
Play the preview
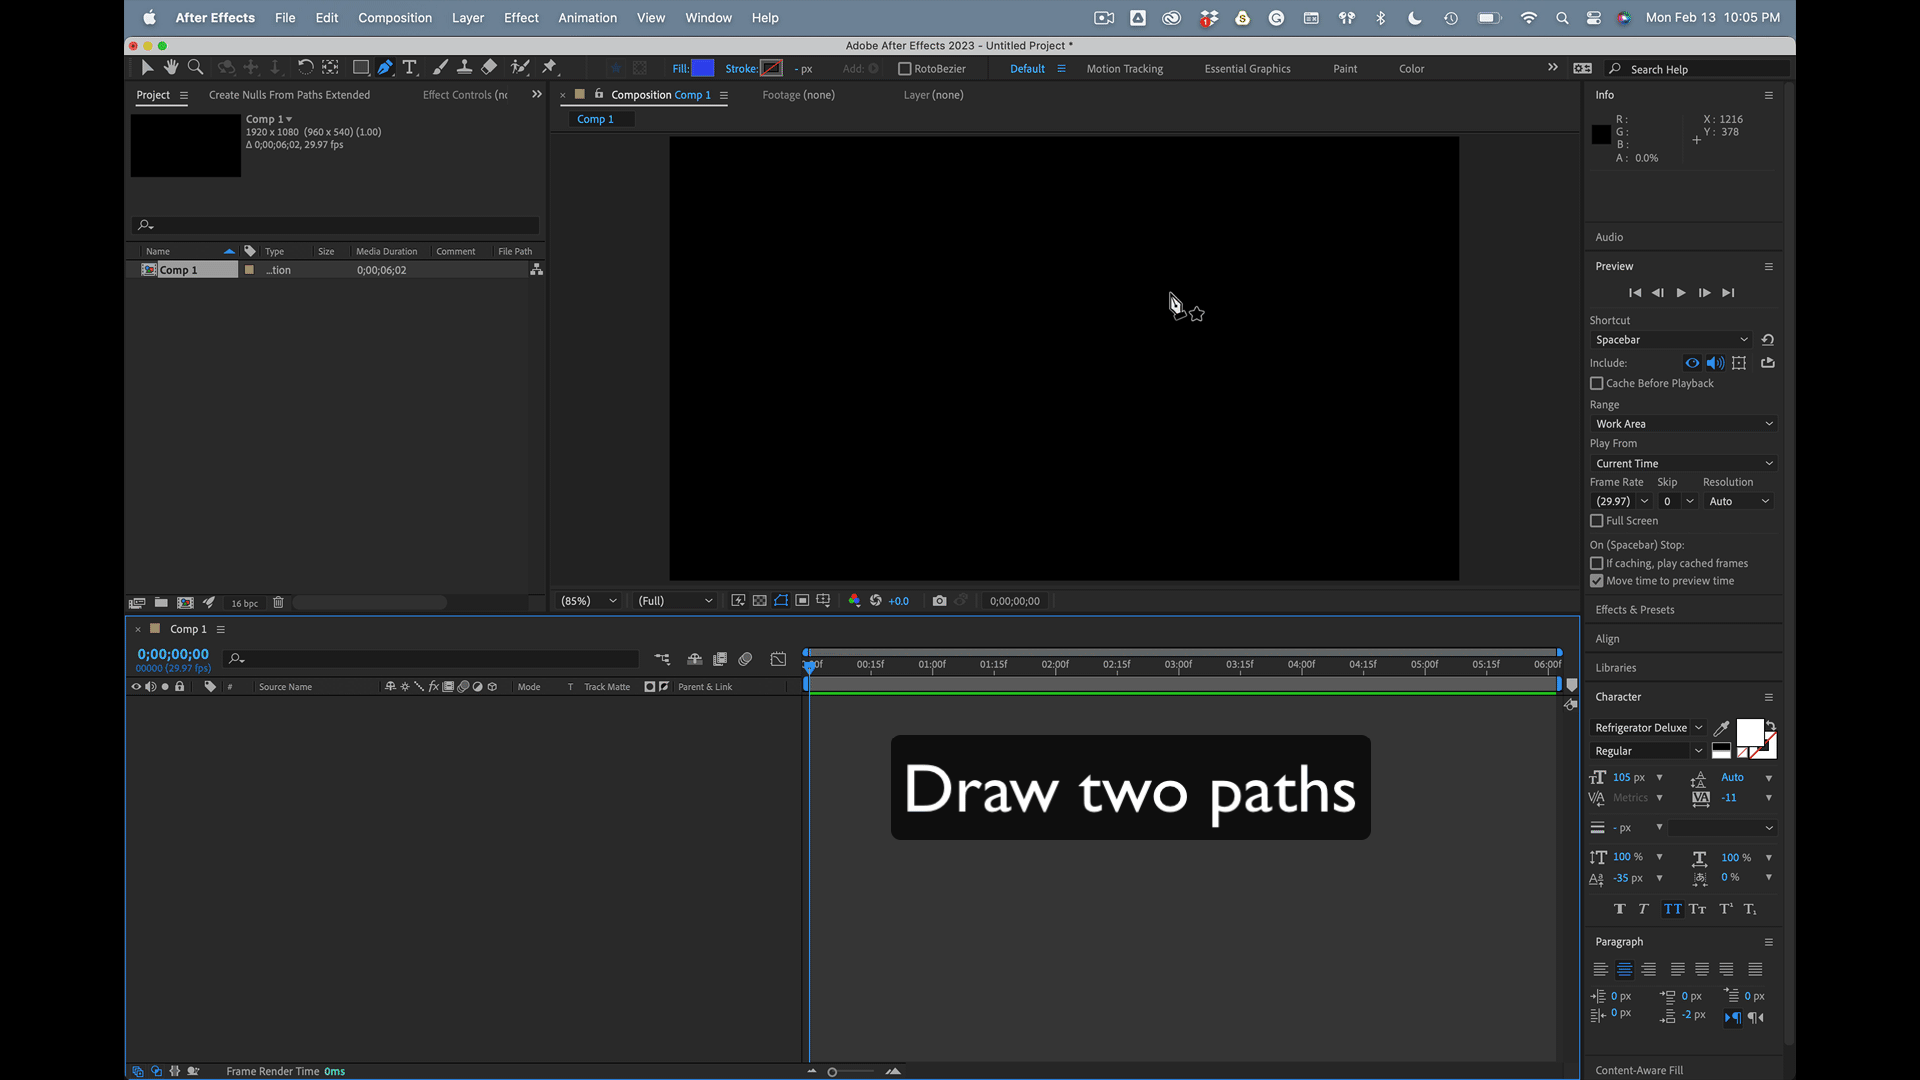coord(1681,293)
